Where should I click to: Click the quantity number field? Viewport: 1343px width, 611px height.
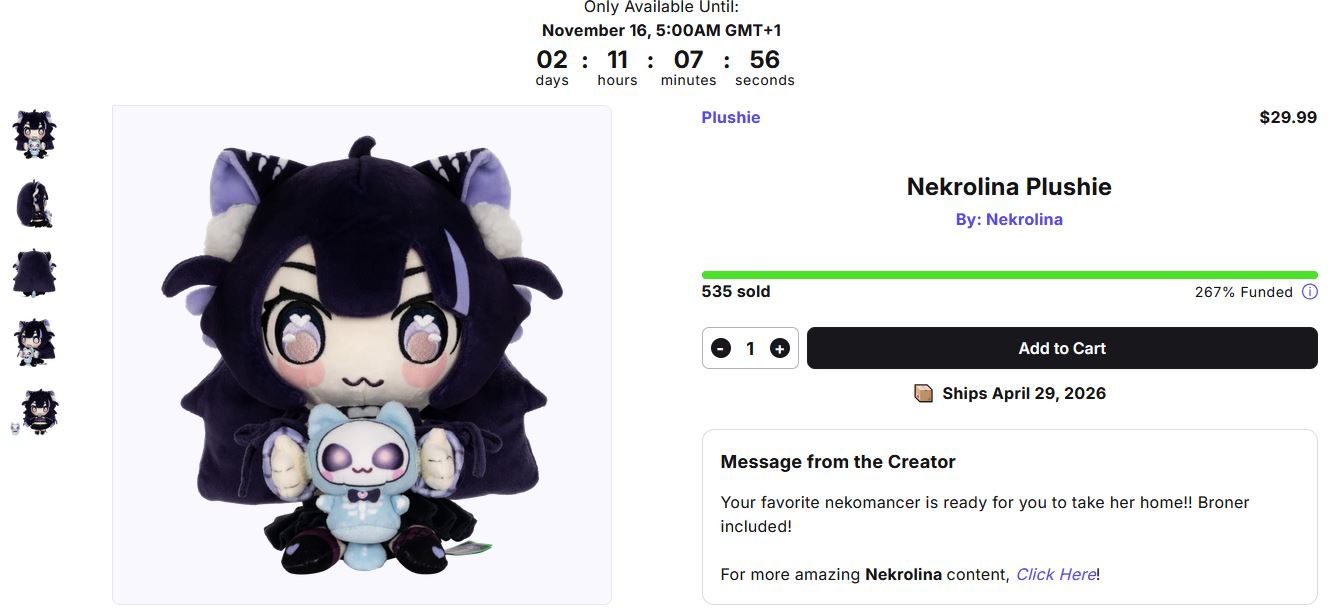(x=750, y=348)
